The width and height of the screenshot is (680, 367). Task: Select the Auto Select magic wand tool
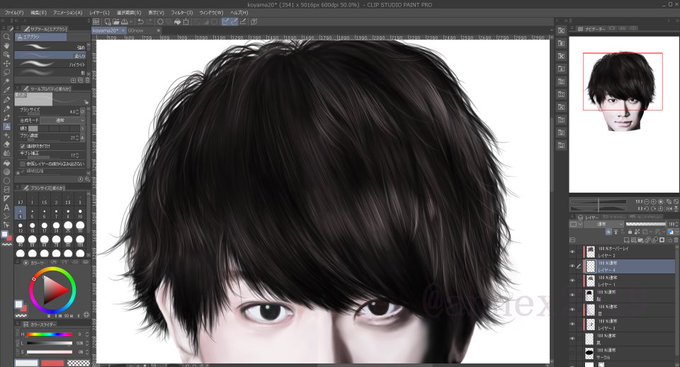(7, 81)
